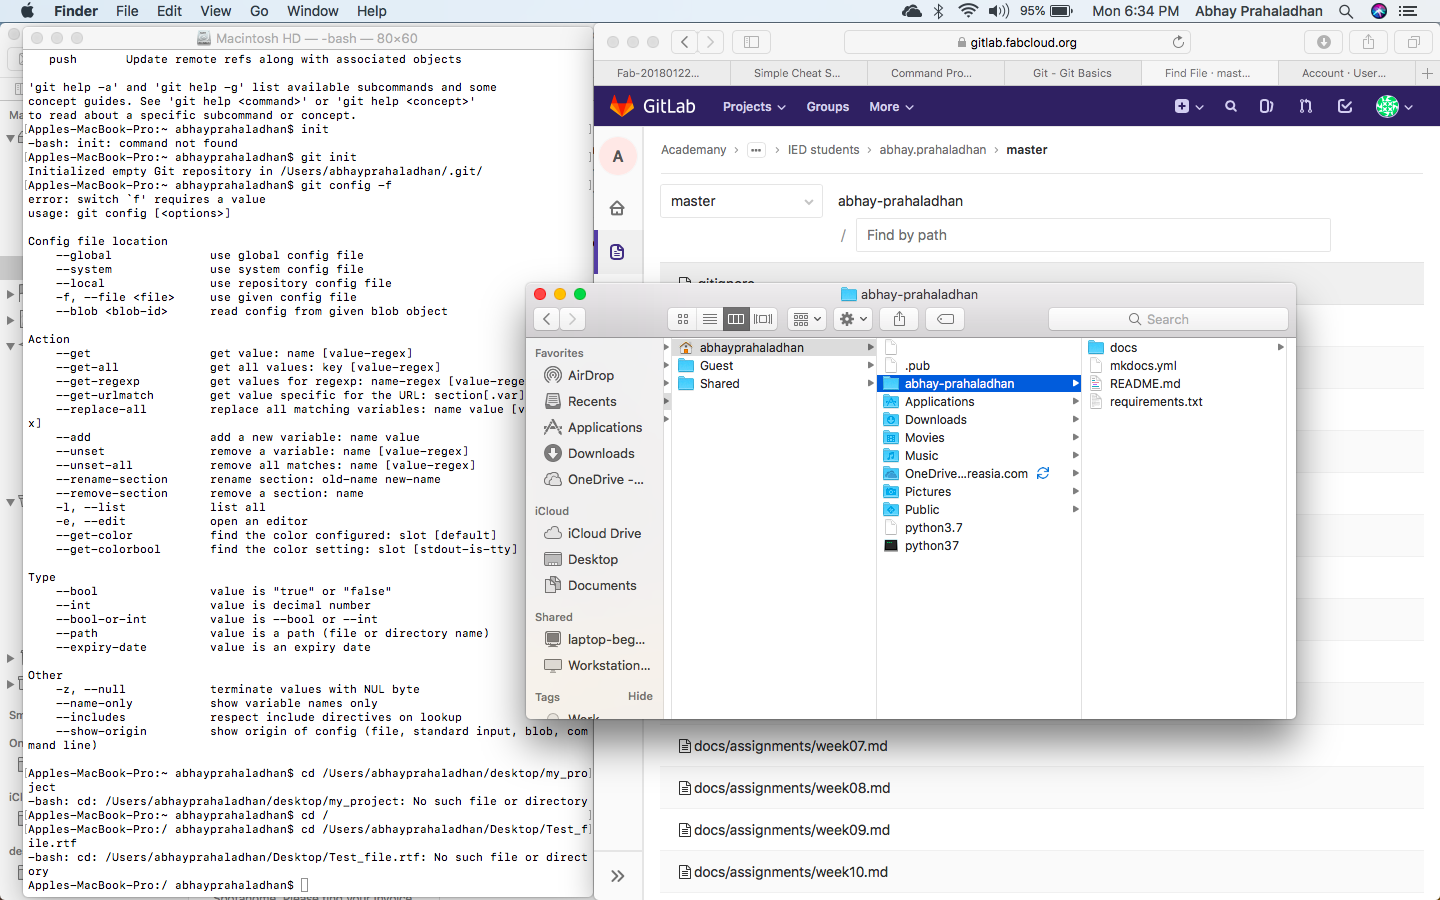Image resolution: width=1440 pixels, height=900 pixels.
Task: Open the Issues icon in GitLab navbar
Action: (1266, 106)
